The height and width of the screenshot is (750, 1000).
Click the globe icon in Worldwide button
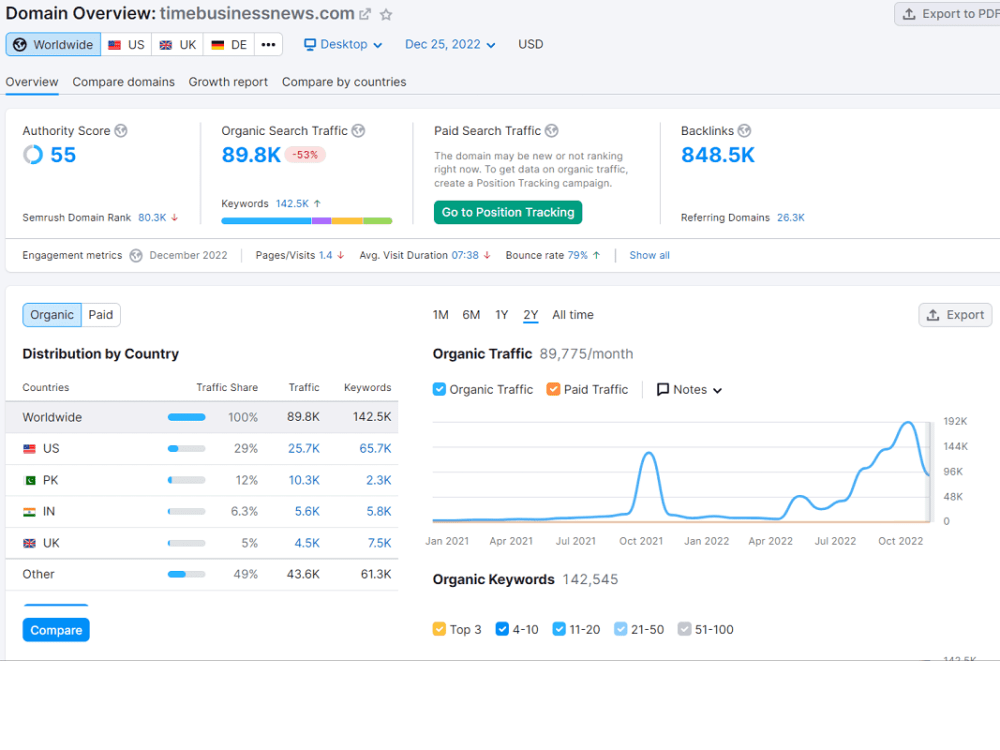pos(20,45)
